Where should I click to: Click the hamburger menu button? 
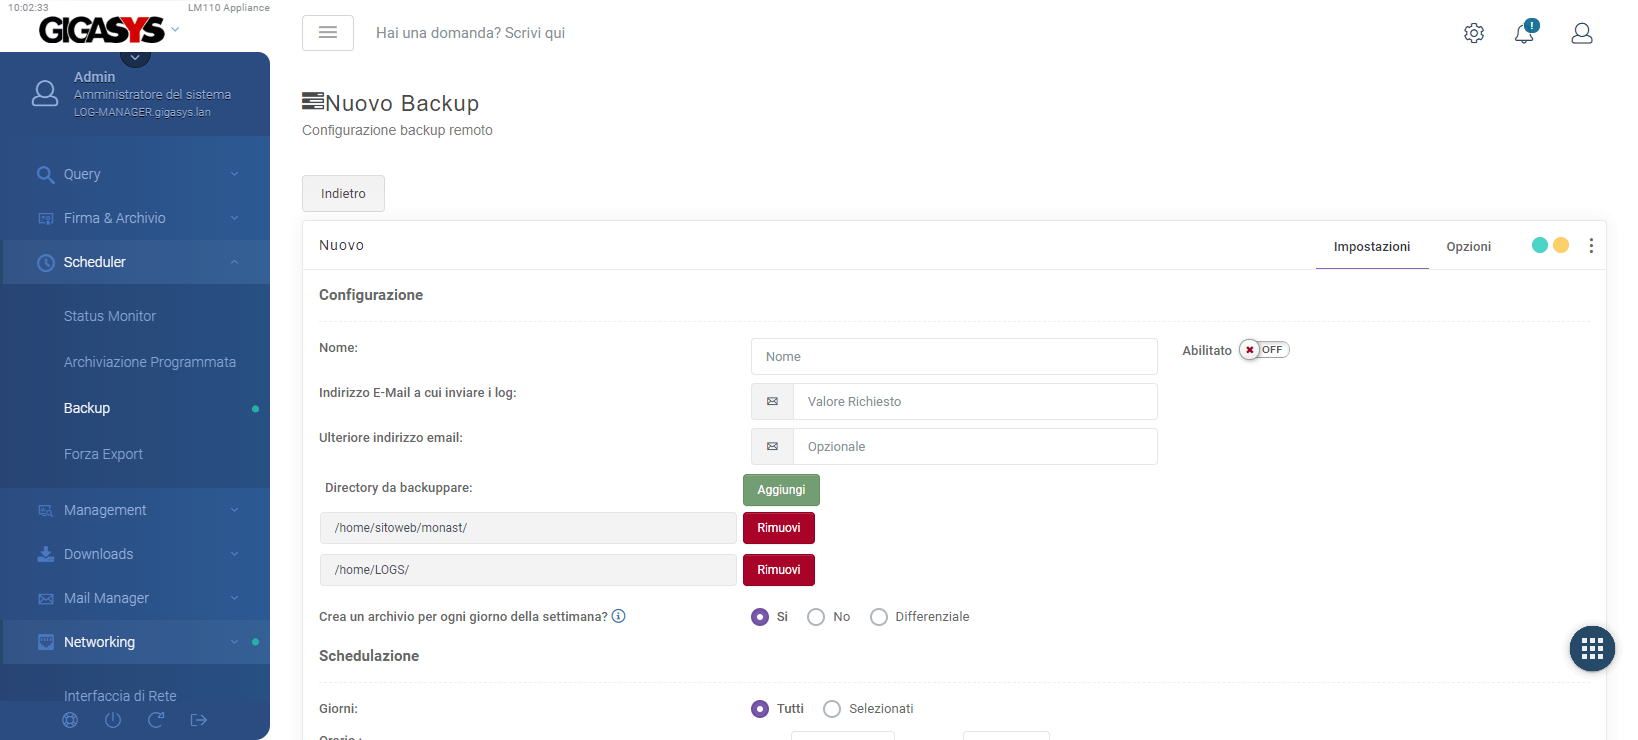coord(327,33)
